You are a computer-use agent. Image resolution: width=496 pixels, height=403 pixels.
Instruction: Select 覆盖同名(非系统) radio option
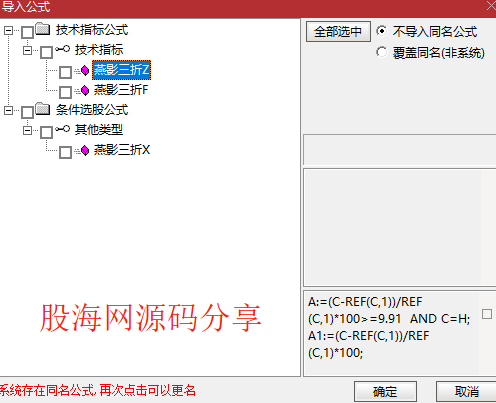point(382,52)
